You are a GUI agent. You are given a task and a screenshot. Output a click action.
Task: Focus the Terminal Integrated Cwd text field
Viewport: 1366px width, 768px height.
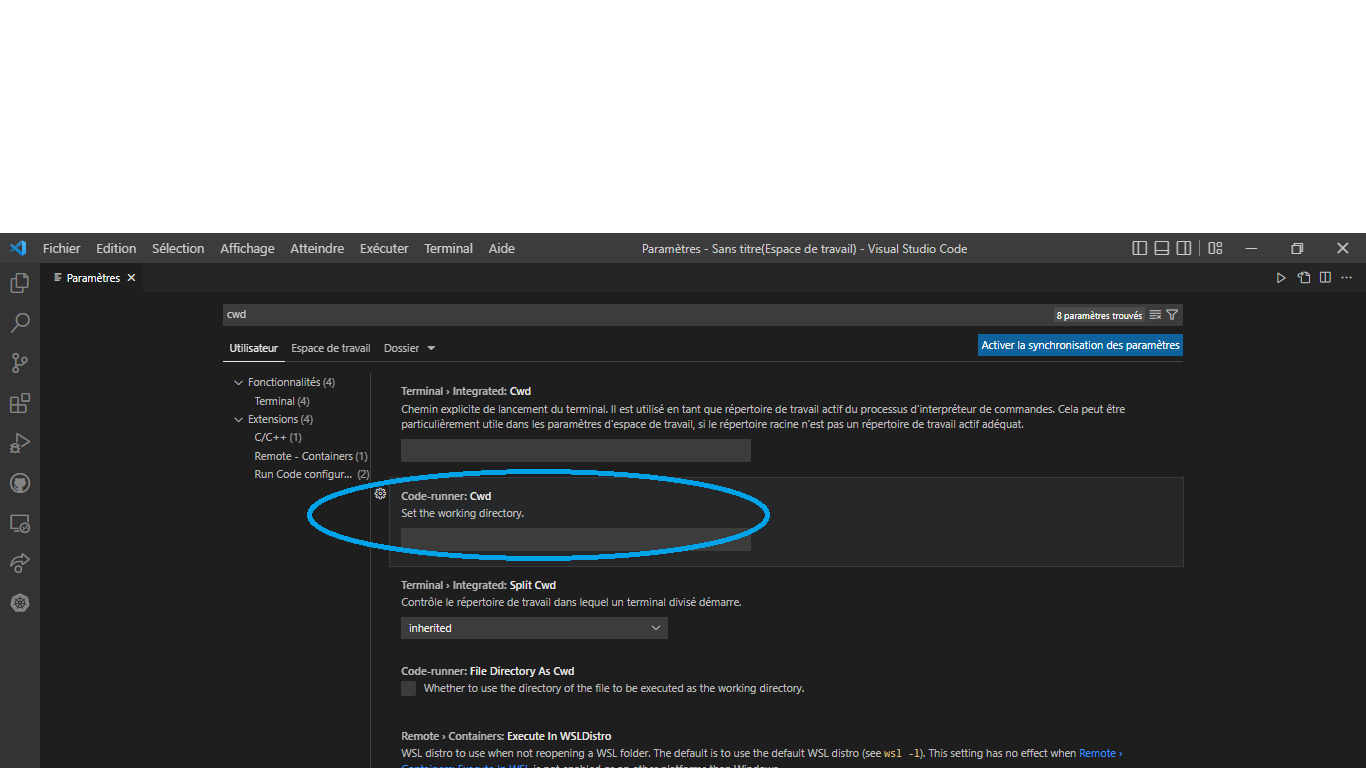(575, 450)
